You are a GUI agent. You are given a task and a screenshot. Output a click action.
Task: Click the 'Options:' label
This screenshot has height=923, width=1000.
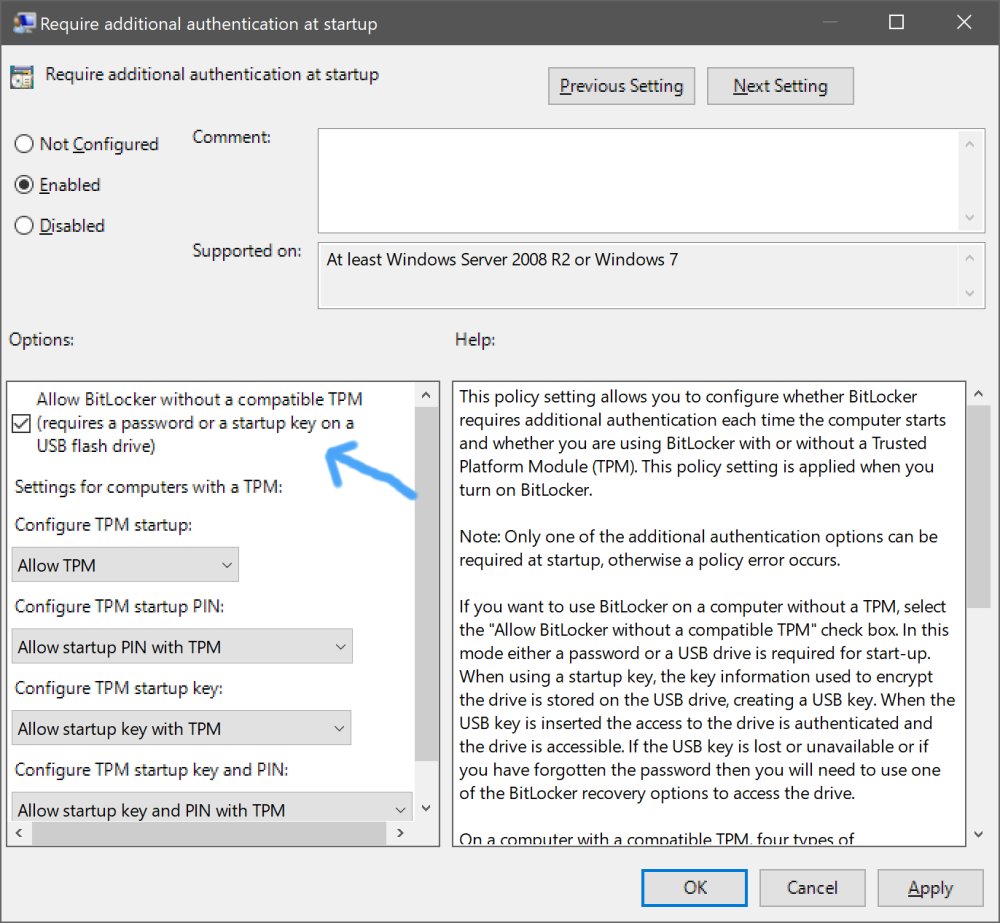click(41, 339)
